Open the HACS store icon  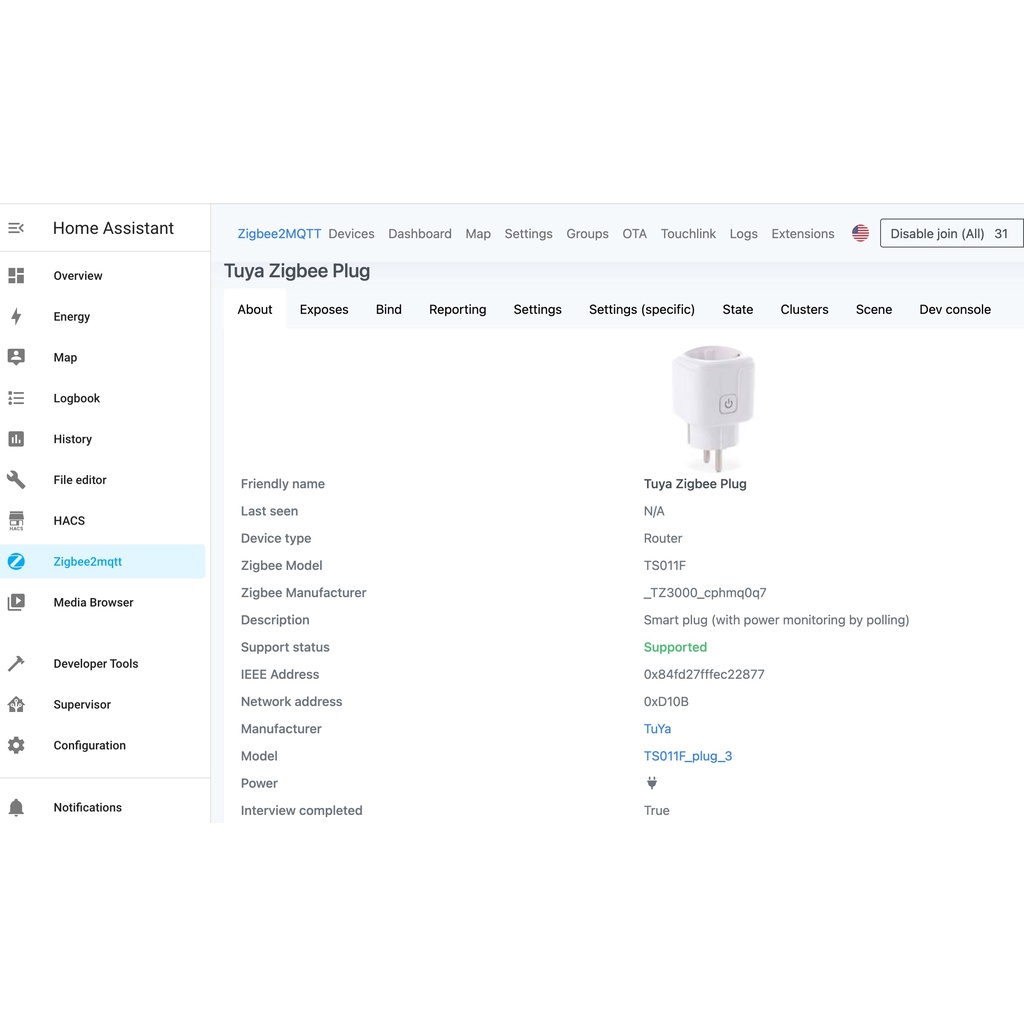[x=16, y=521]
